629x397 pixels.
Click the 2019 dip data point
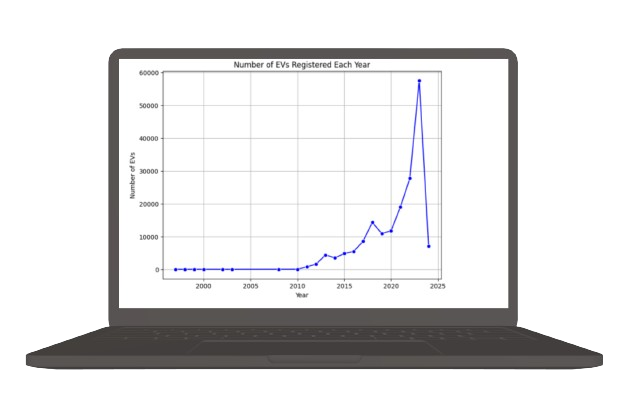[x=382, y=234]
